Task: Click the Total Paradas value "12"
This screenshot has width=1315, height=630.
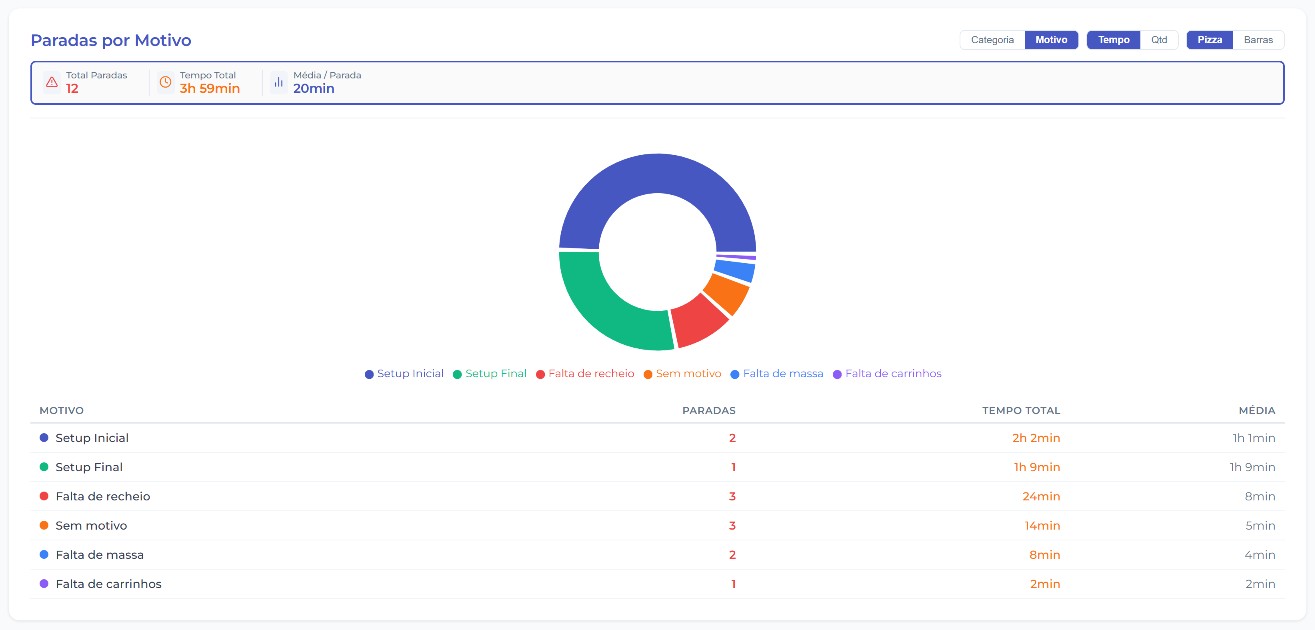Action: 72,89
